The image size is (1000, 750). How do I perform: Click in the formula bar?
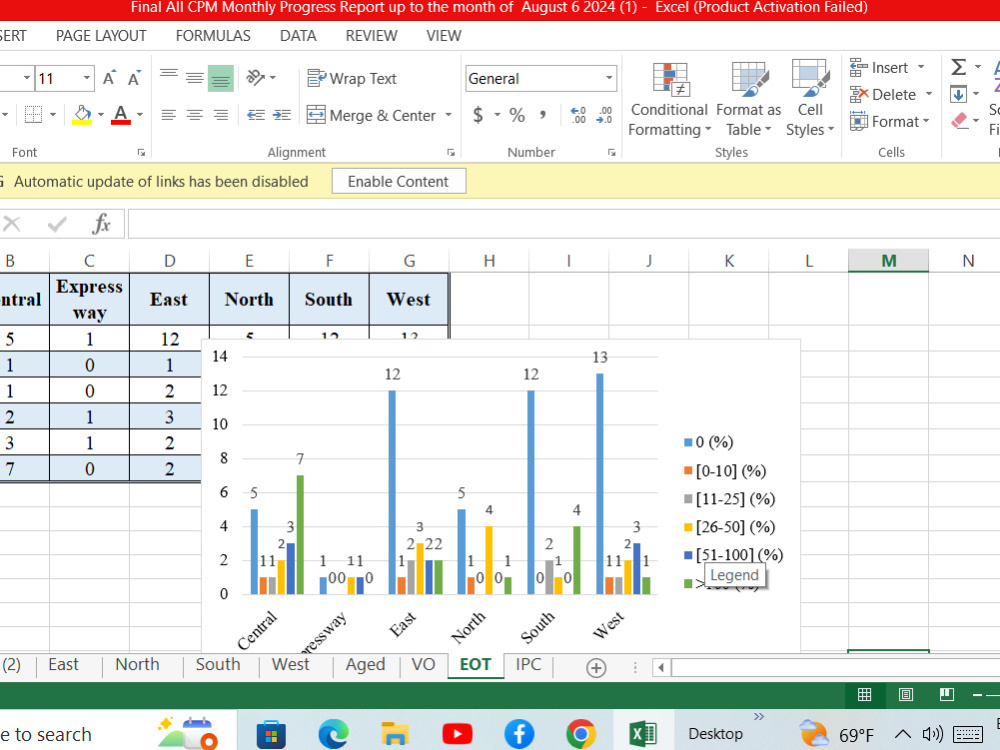tap(564, 224)
